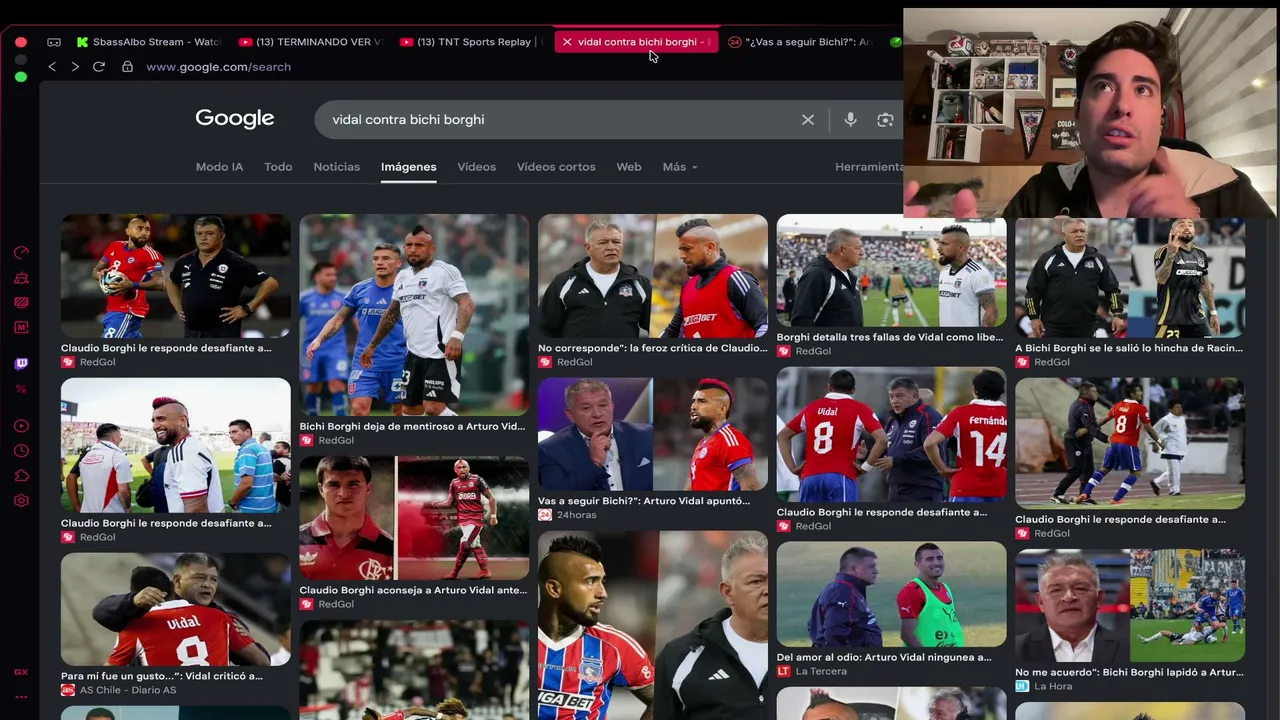Open image of Vidal 8 and Fernández 14

coord(892,435)
